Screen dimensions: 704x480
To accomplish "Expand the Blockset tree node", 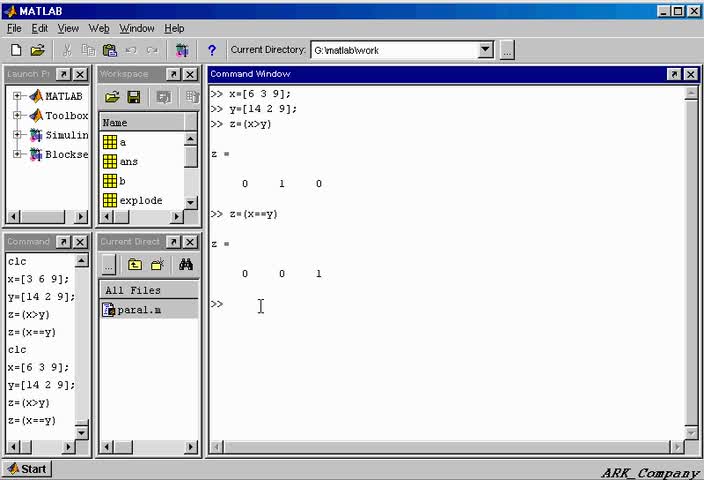I will 17,154.
